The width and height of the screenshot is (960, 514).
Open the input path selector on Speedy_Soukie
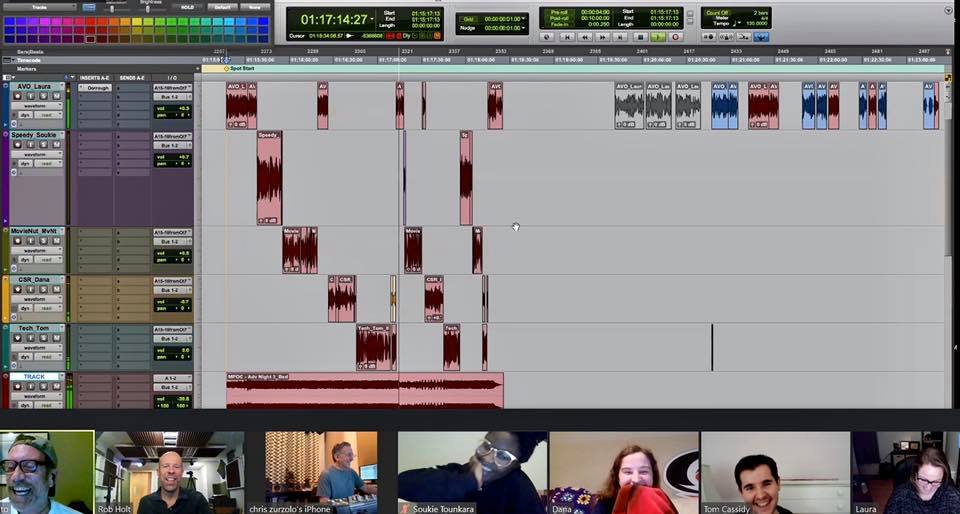[172, 136]
